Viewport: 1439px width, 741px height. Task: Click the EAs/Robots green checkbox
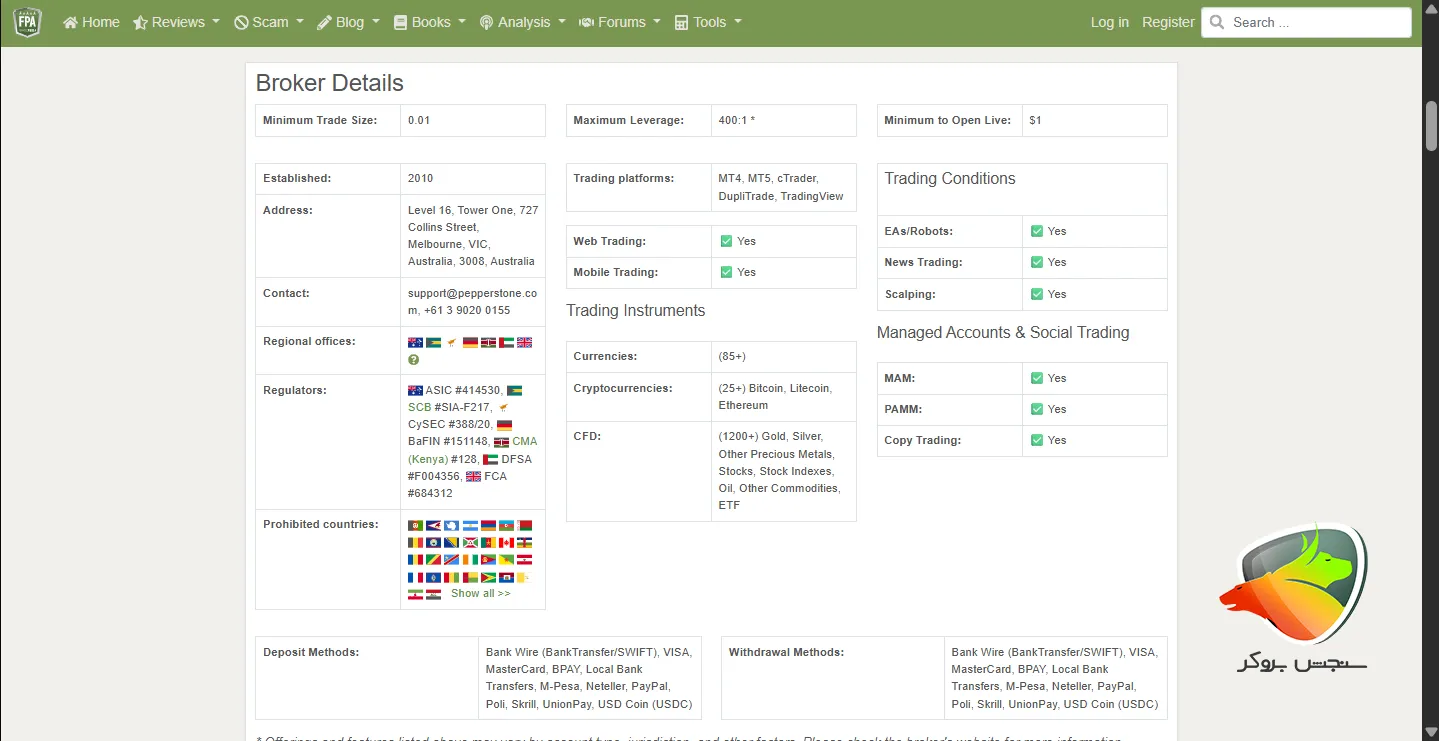tap(1037, 231)
